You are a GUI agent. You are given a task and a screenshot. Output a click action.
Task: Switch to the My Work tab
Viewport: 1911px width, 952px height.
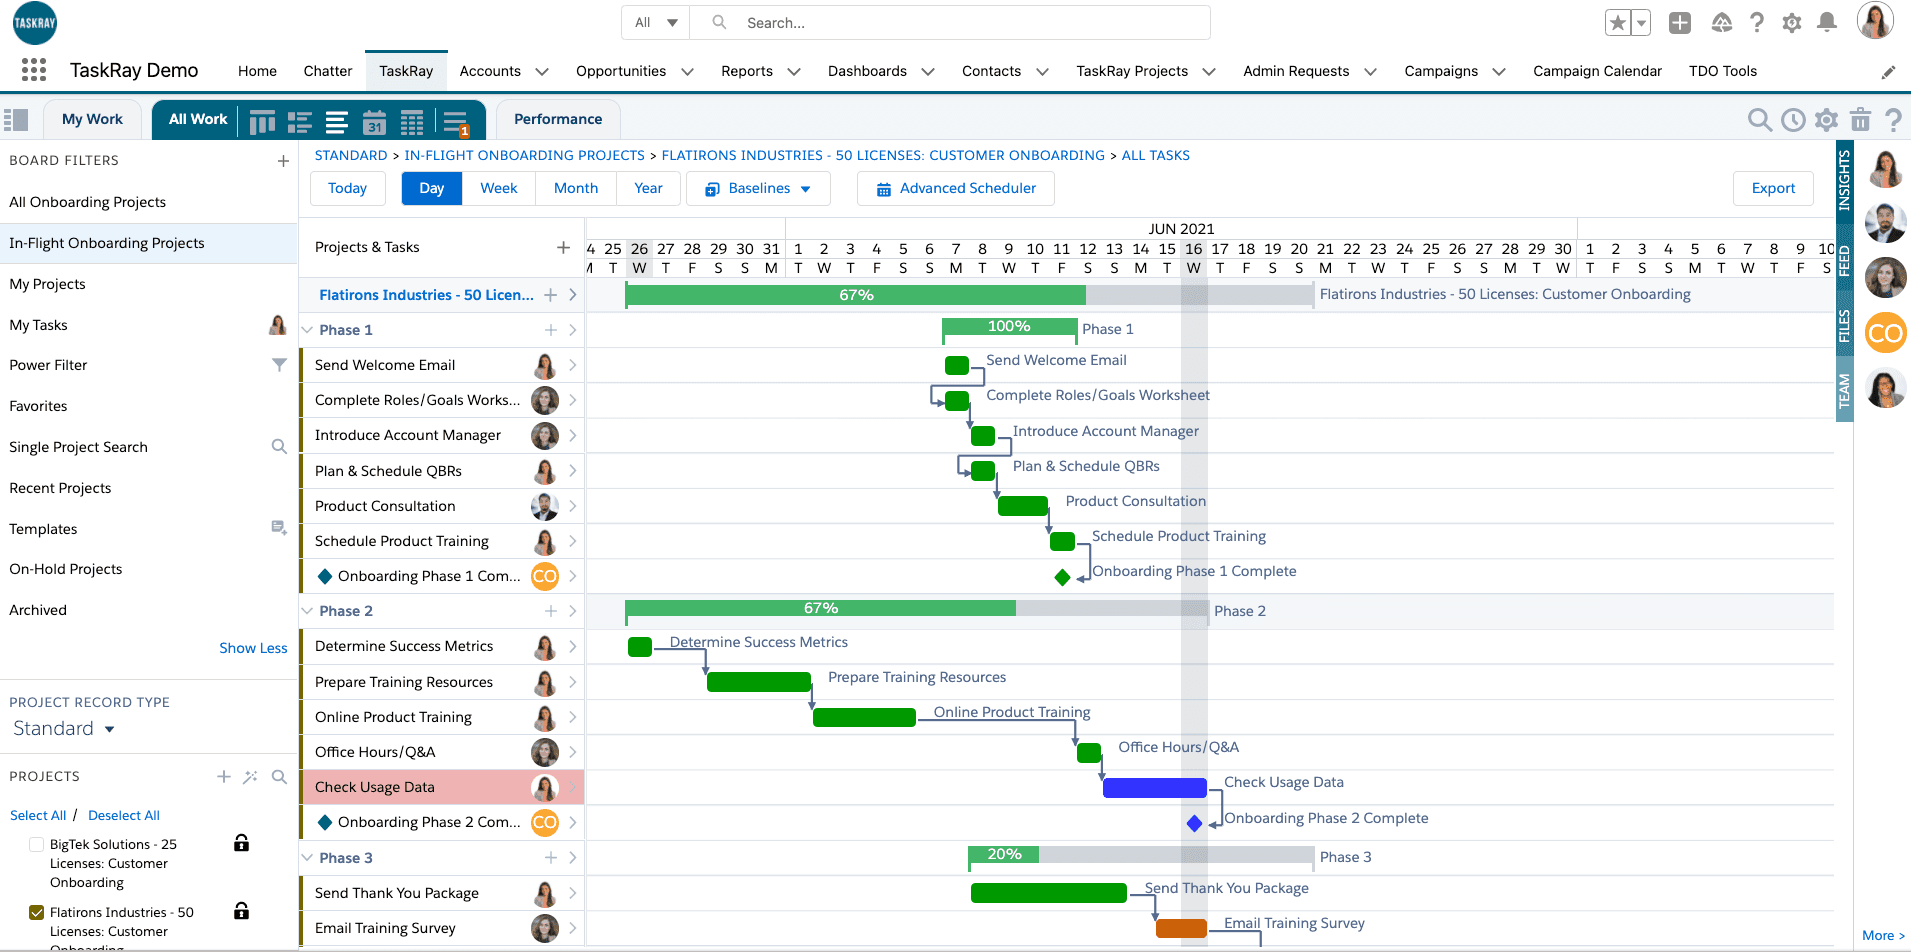click(92, 119)
